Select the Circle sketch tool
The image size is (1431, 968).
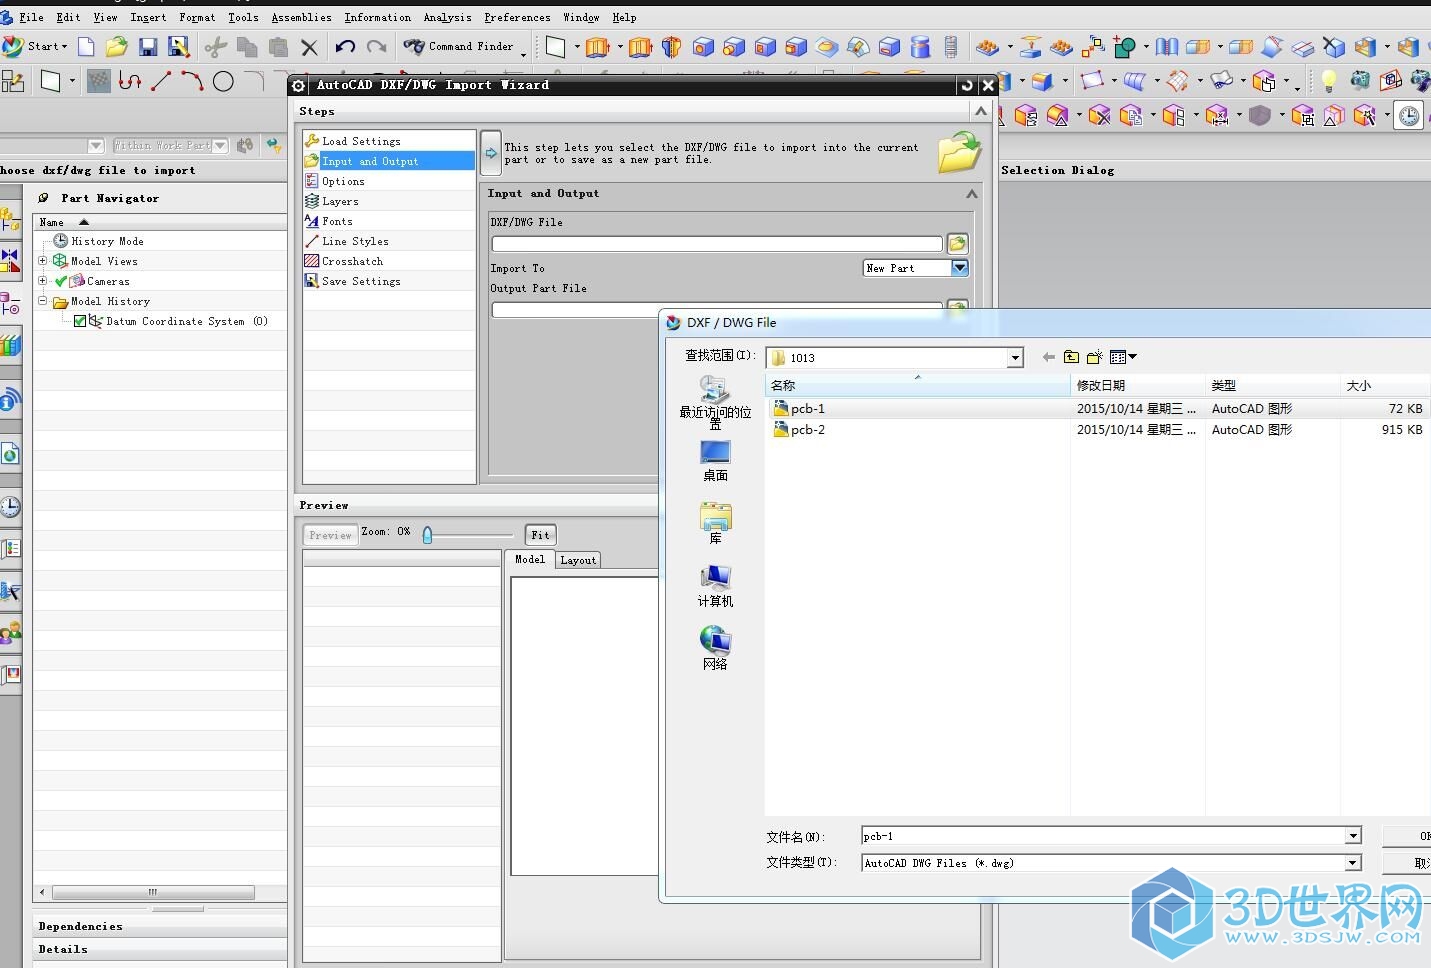point(223,81)
